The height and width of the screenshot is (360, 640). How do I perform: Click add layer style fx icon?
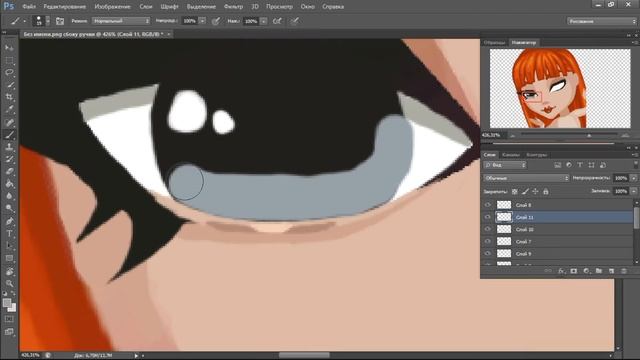point(561,271)
